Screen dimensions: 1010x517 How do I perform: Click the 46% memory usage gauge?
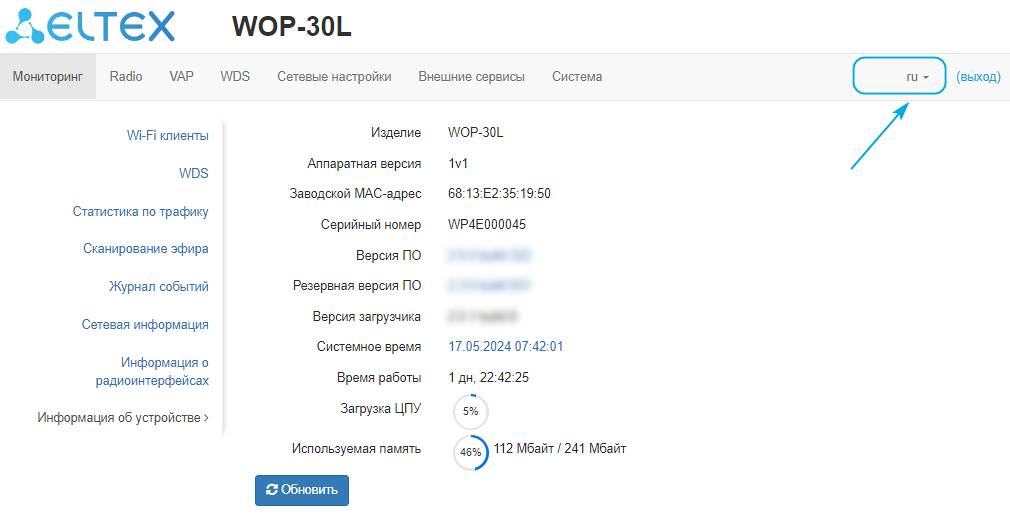pyautogui.click(x=470, y=453)
